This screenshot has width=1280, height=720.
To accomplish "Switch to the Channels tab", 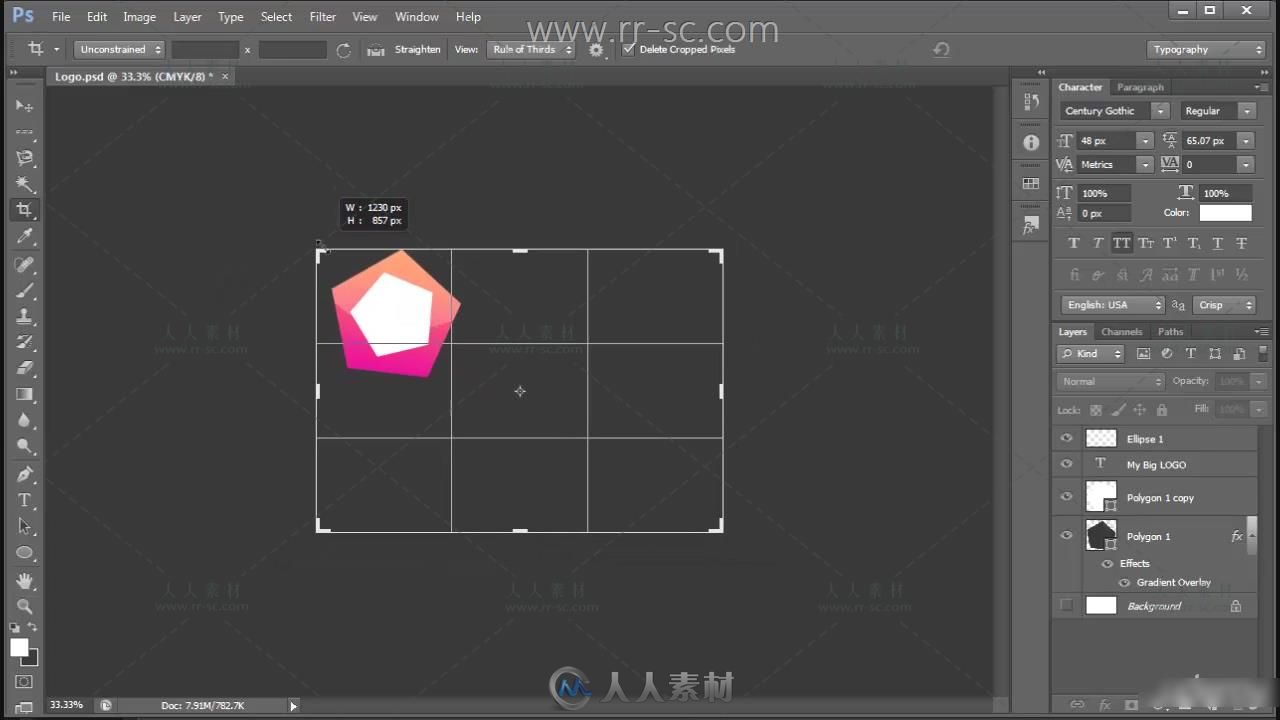I will (x=1121, y=332).
